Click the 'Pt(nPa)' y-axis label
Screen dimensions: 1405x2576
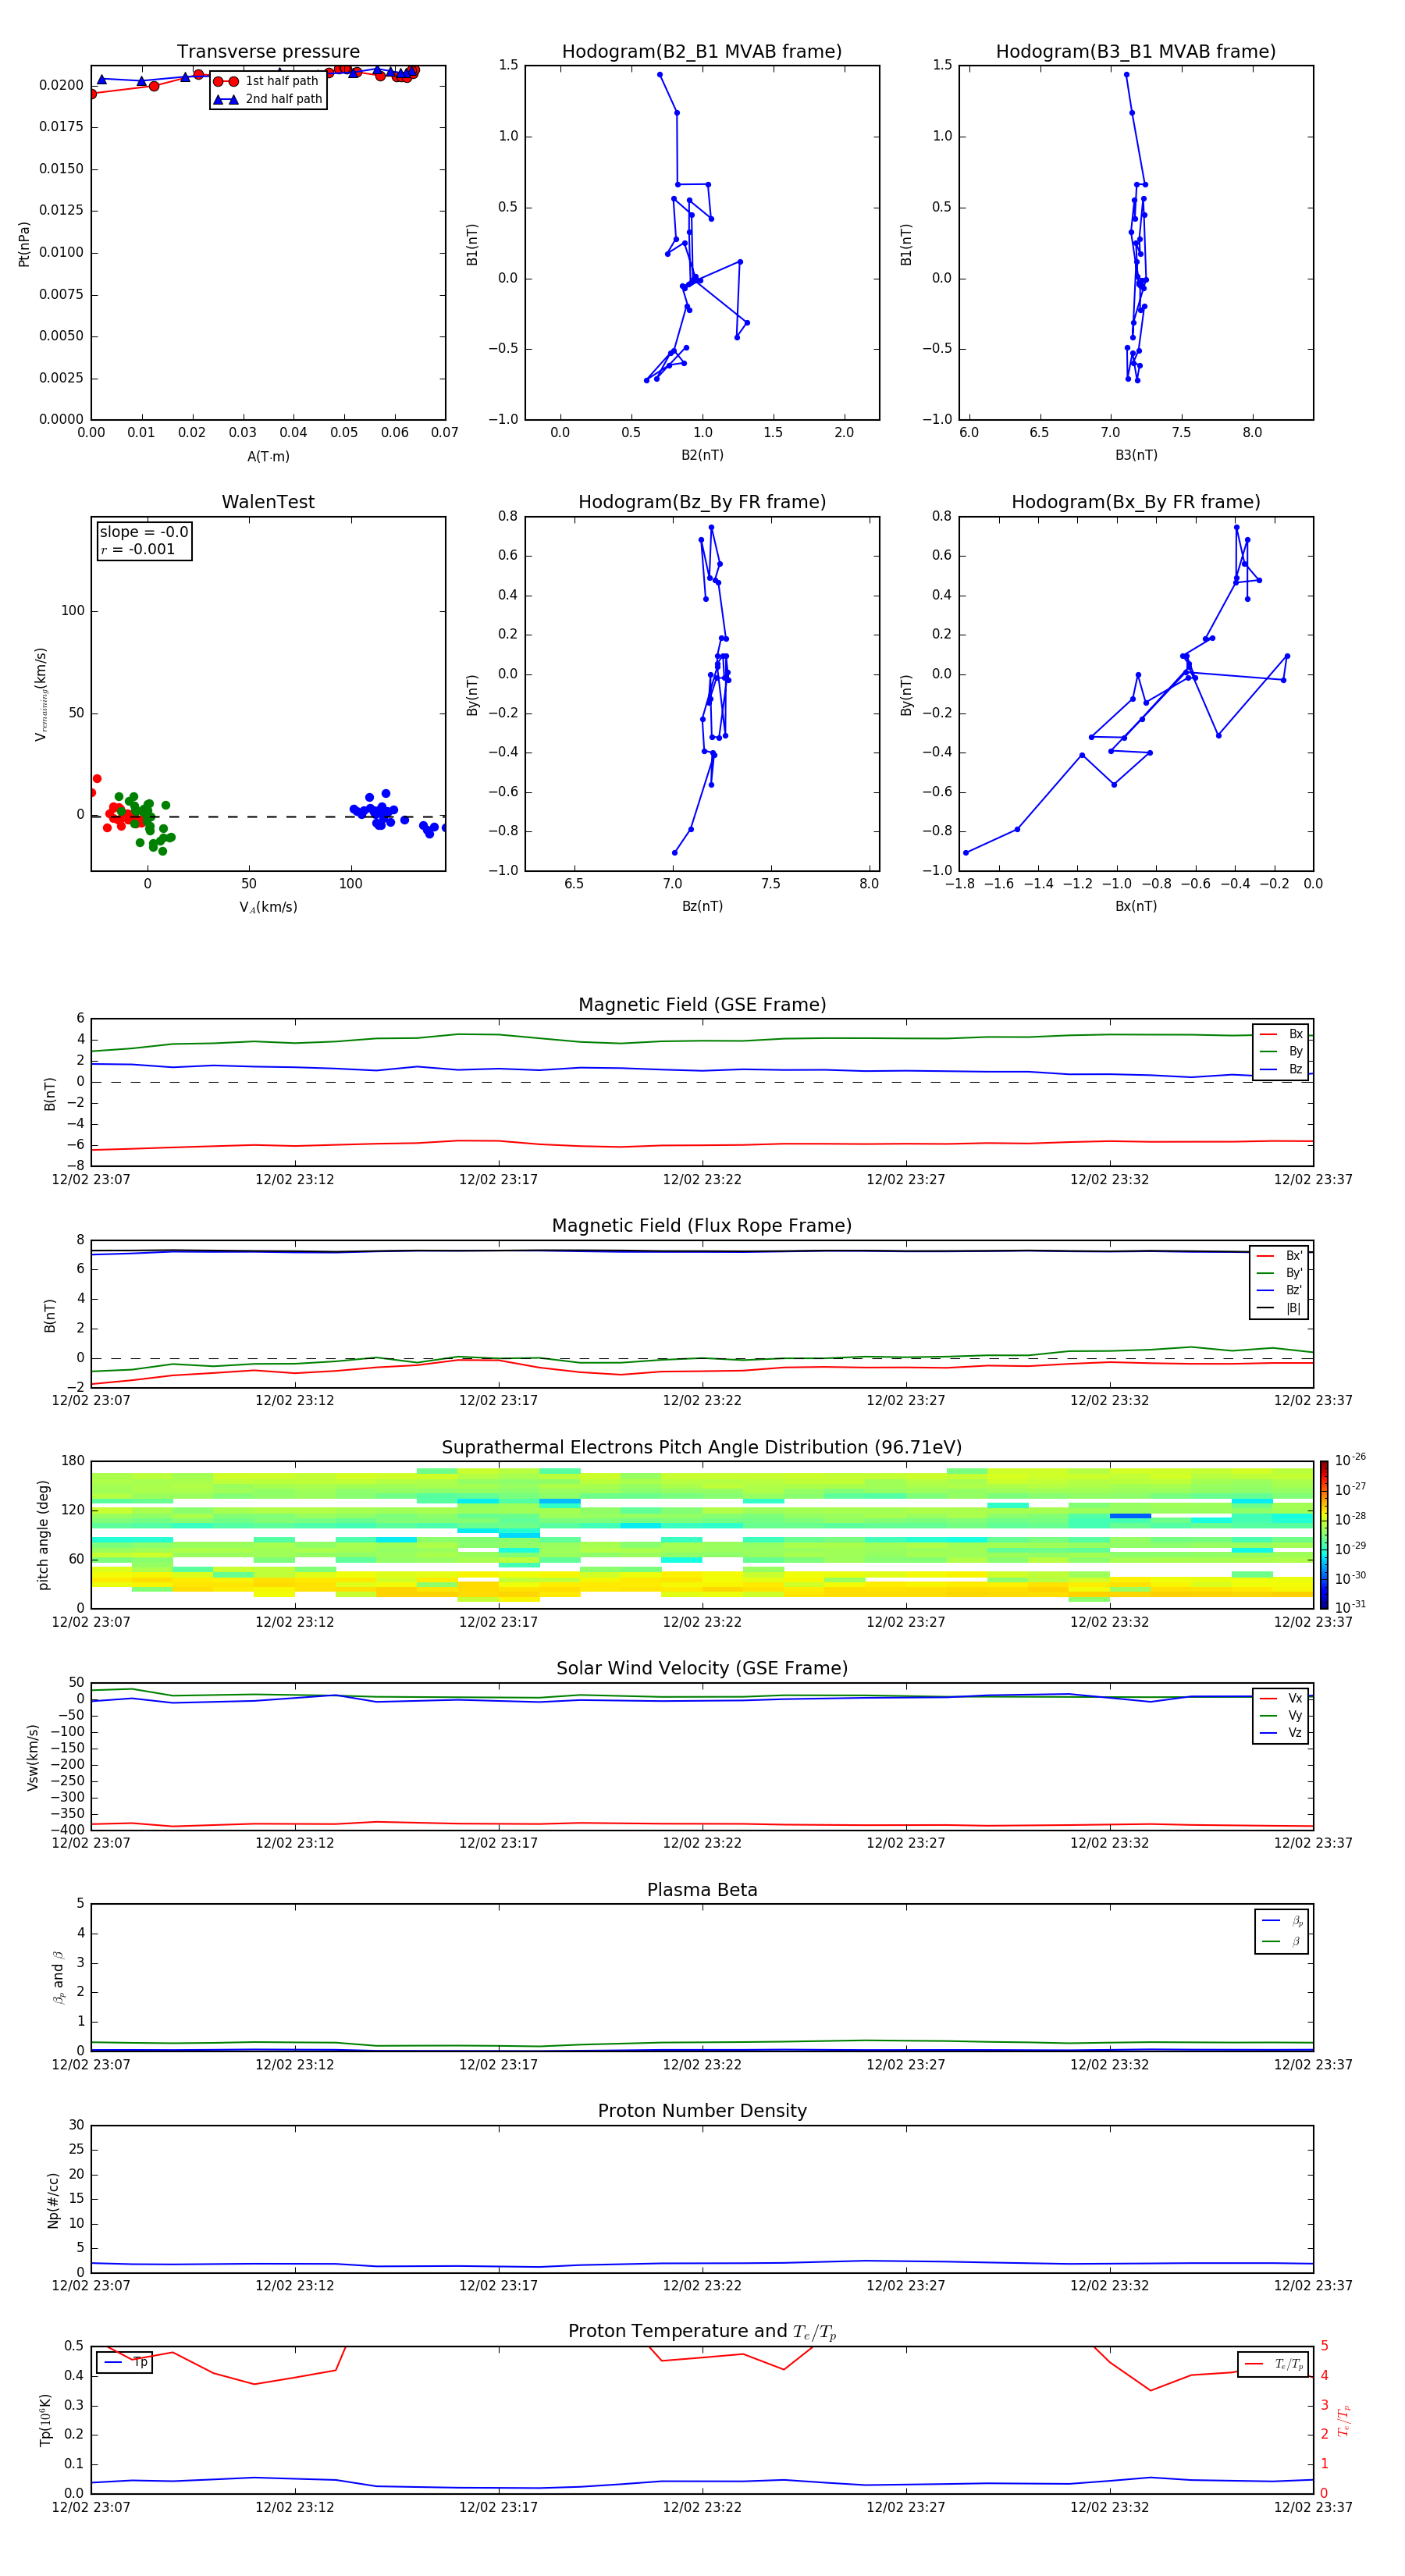24,244
